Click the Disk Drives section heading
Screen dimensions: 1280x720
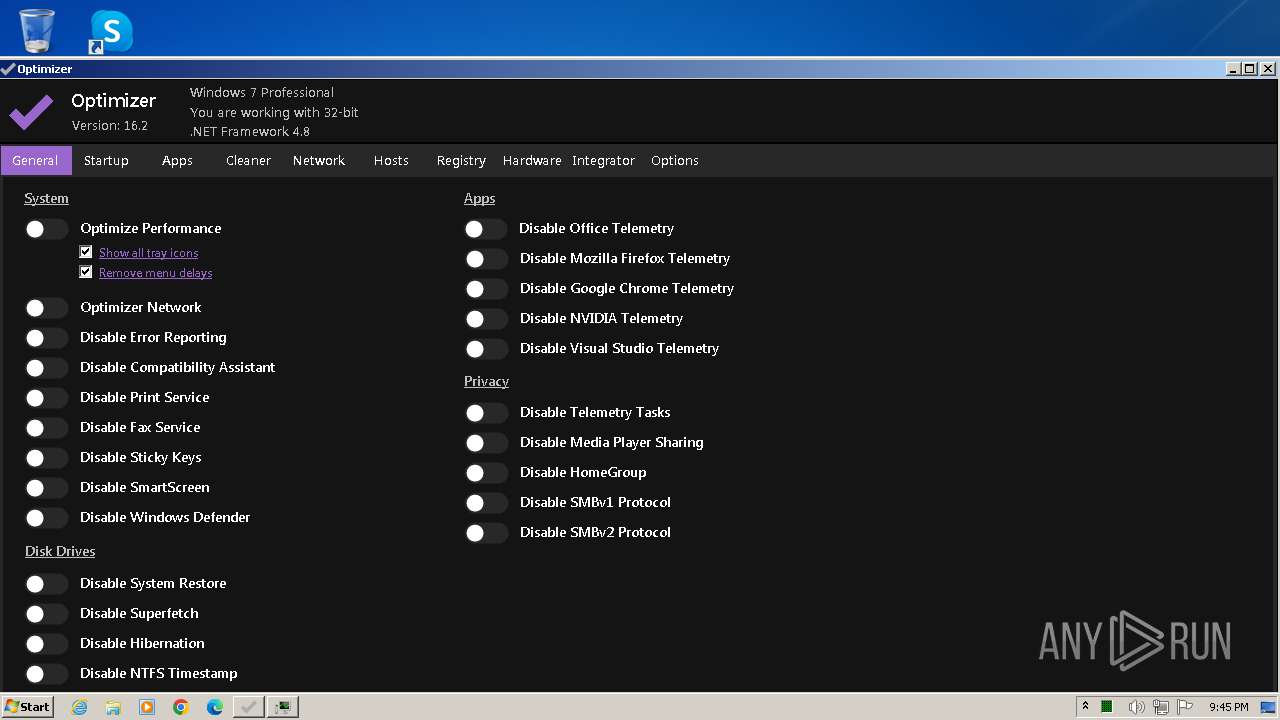click(x=60, y=551)
